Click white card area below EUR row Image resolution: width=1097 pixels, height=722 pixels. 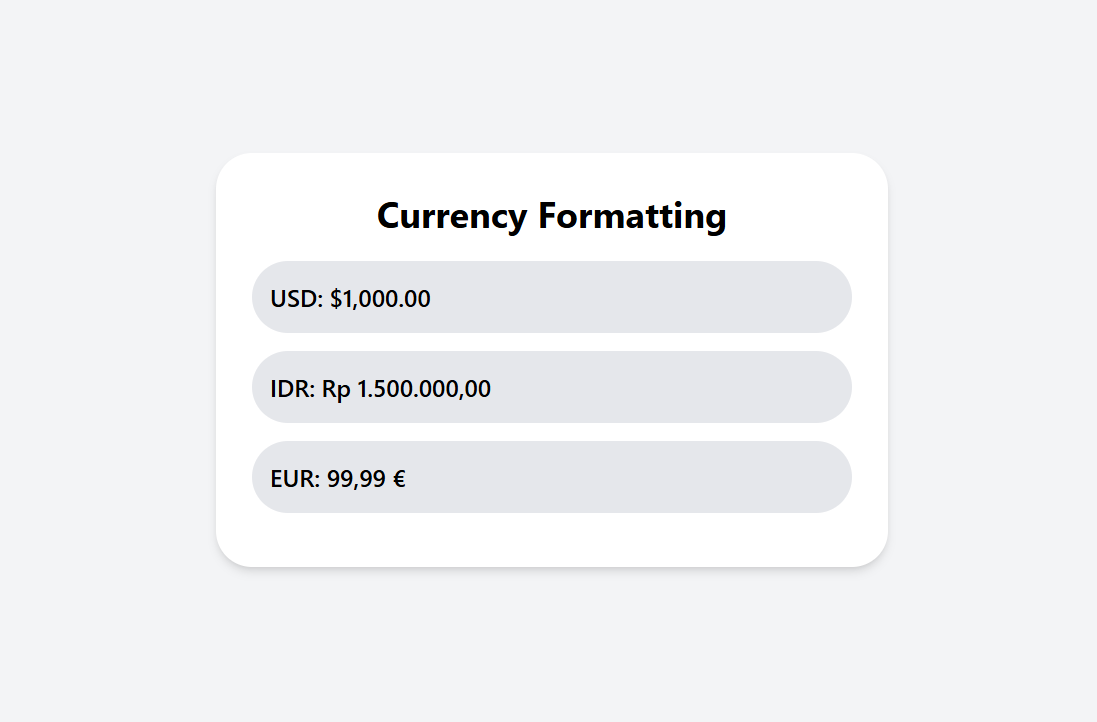[551, 540]
